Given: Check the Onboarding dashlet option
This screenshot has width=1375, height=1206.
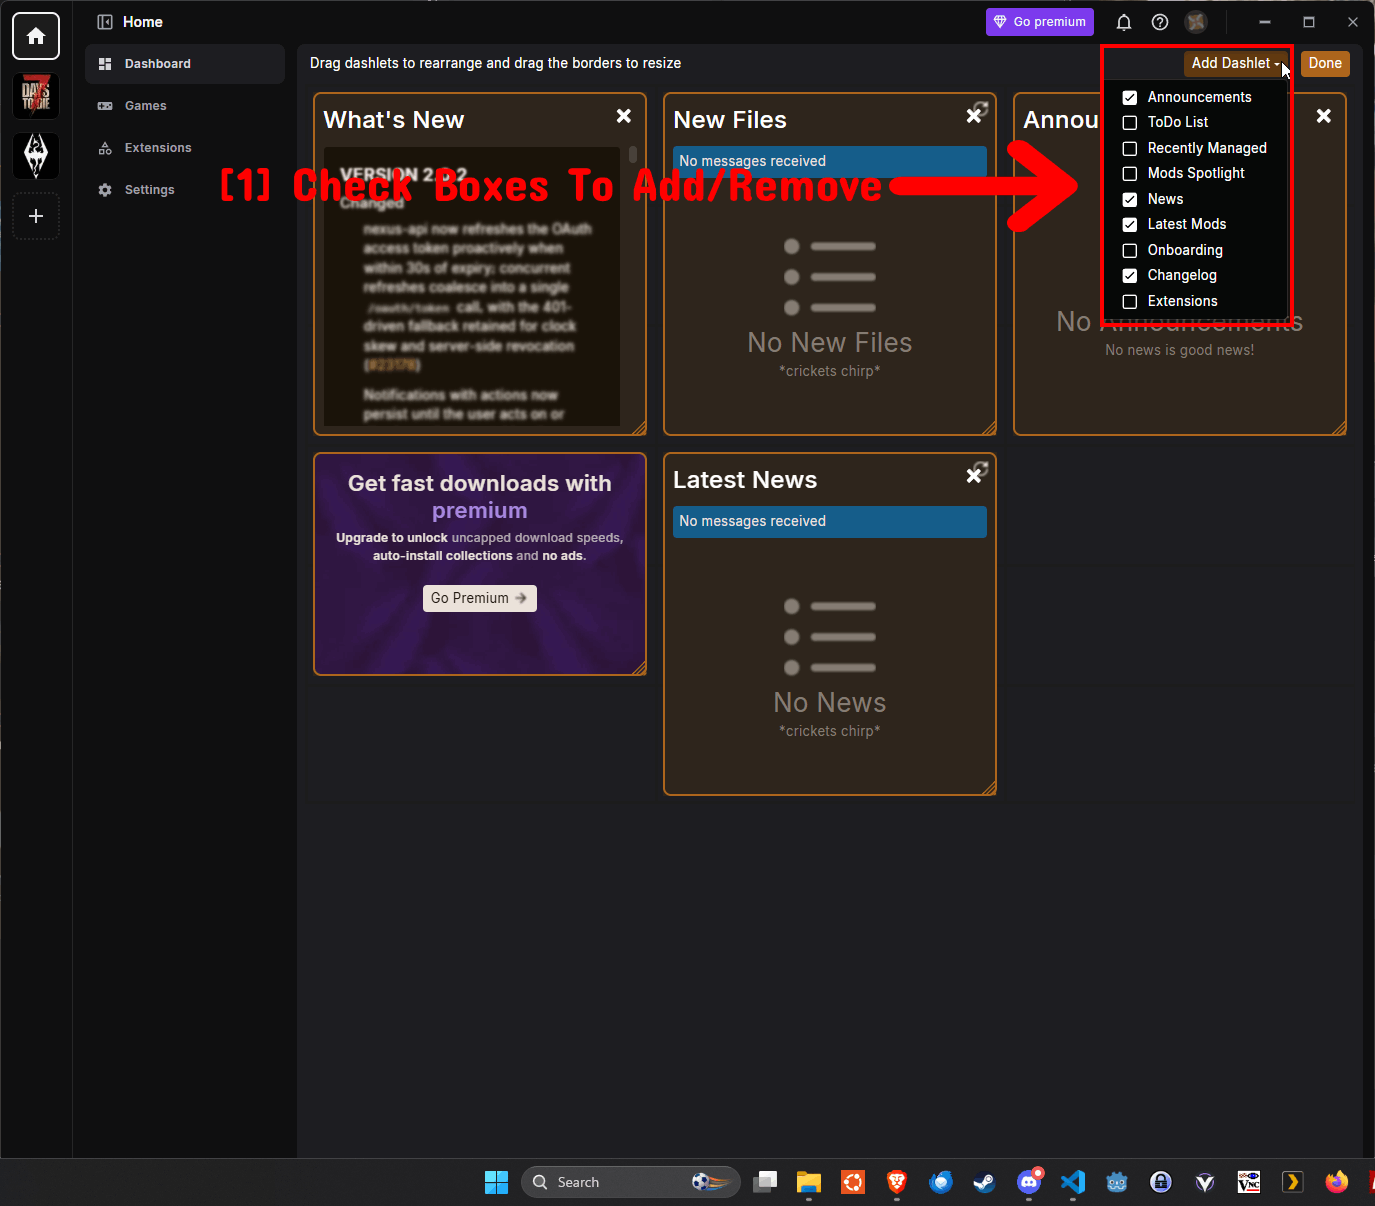Looking at the screenshot, I should [x=1130, y=250].
